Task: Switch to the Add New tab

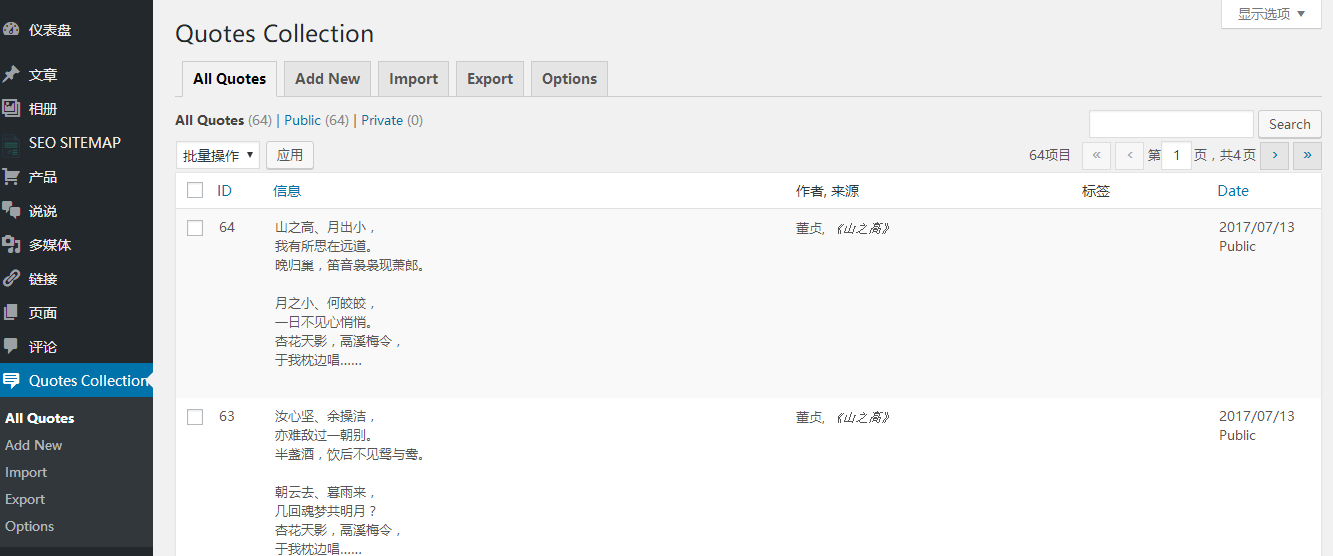Action: 327,79
